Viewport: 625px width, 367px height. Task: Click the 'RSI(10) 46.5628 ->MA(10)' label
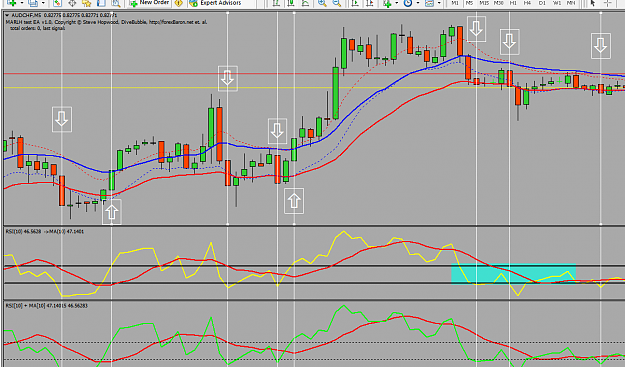(45, 231)
